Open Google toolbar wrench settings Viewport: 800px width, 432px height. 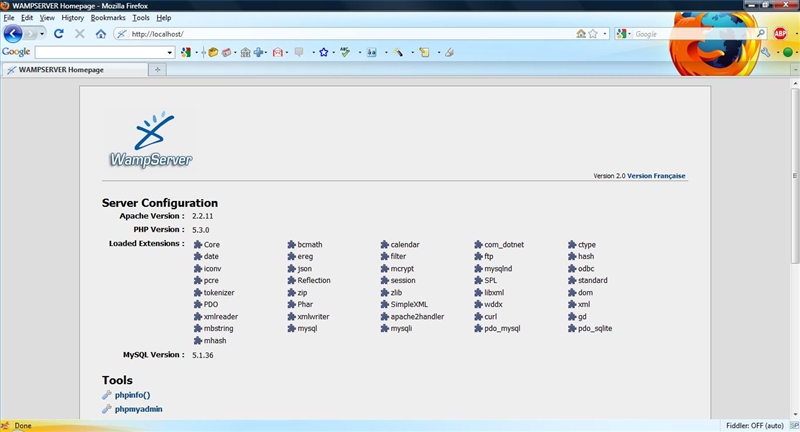(x=765, y=52)
